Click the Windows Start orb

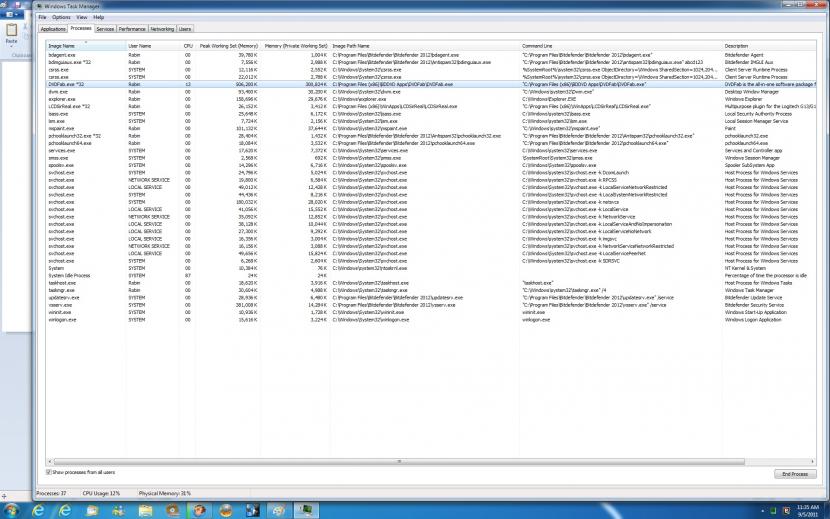[13, 509]
